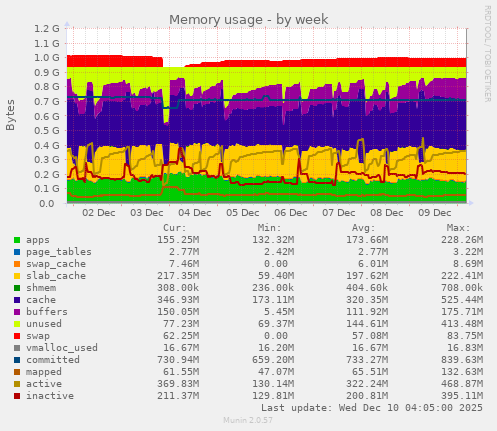Click the blue page_tables legend swatch

click(x=17, y=252)
